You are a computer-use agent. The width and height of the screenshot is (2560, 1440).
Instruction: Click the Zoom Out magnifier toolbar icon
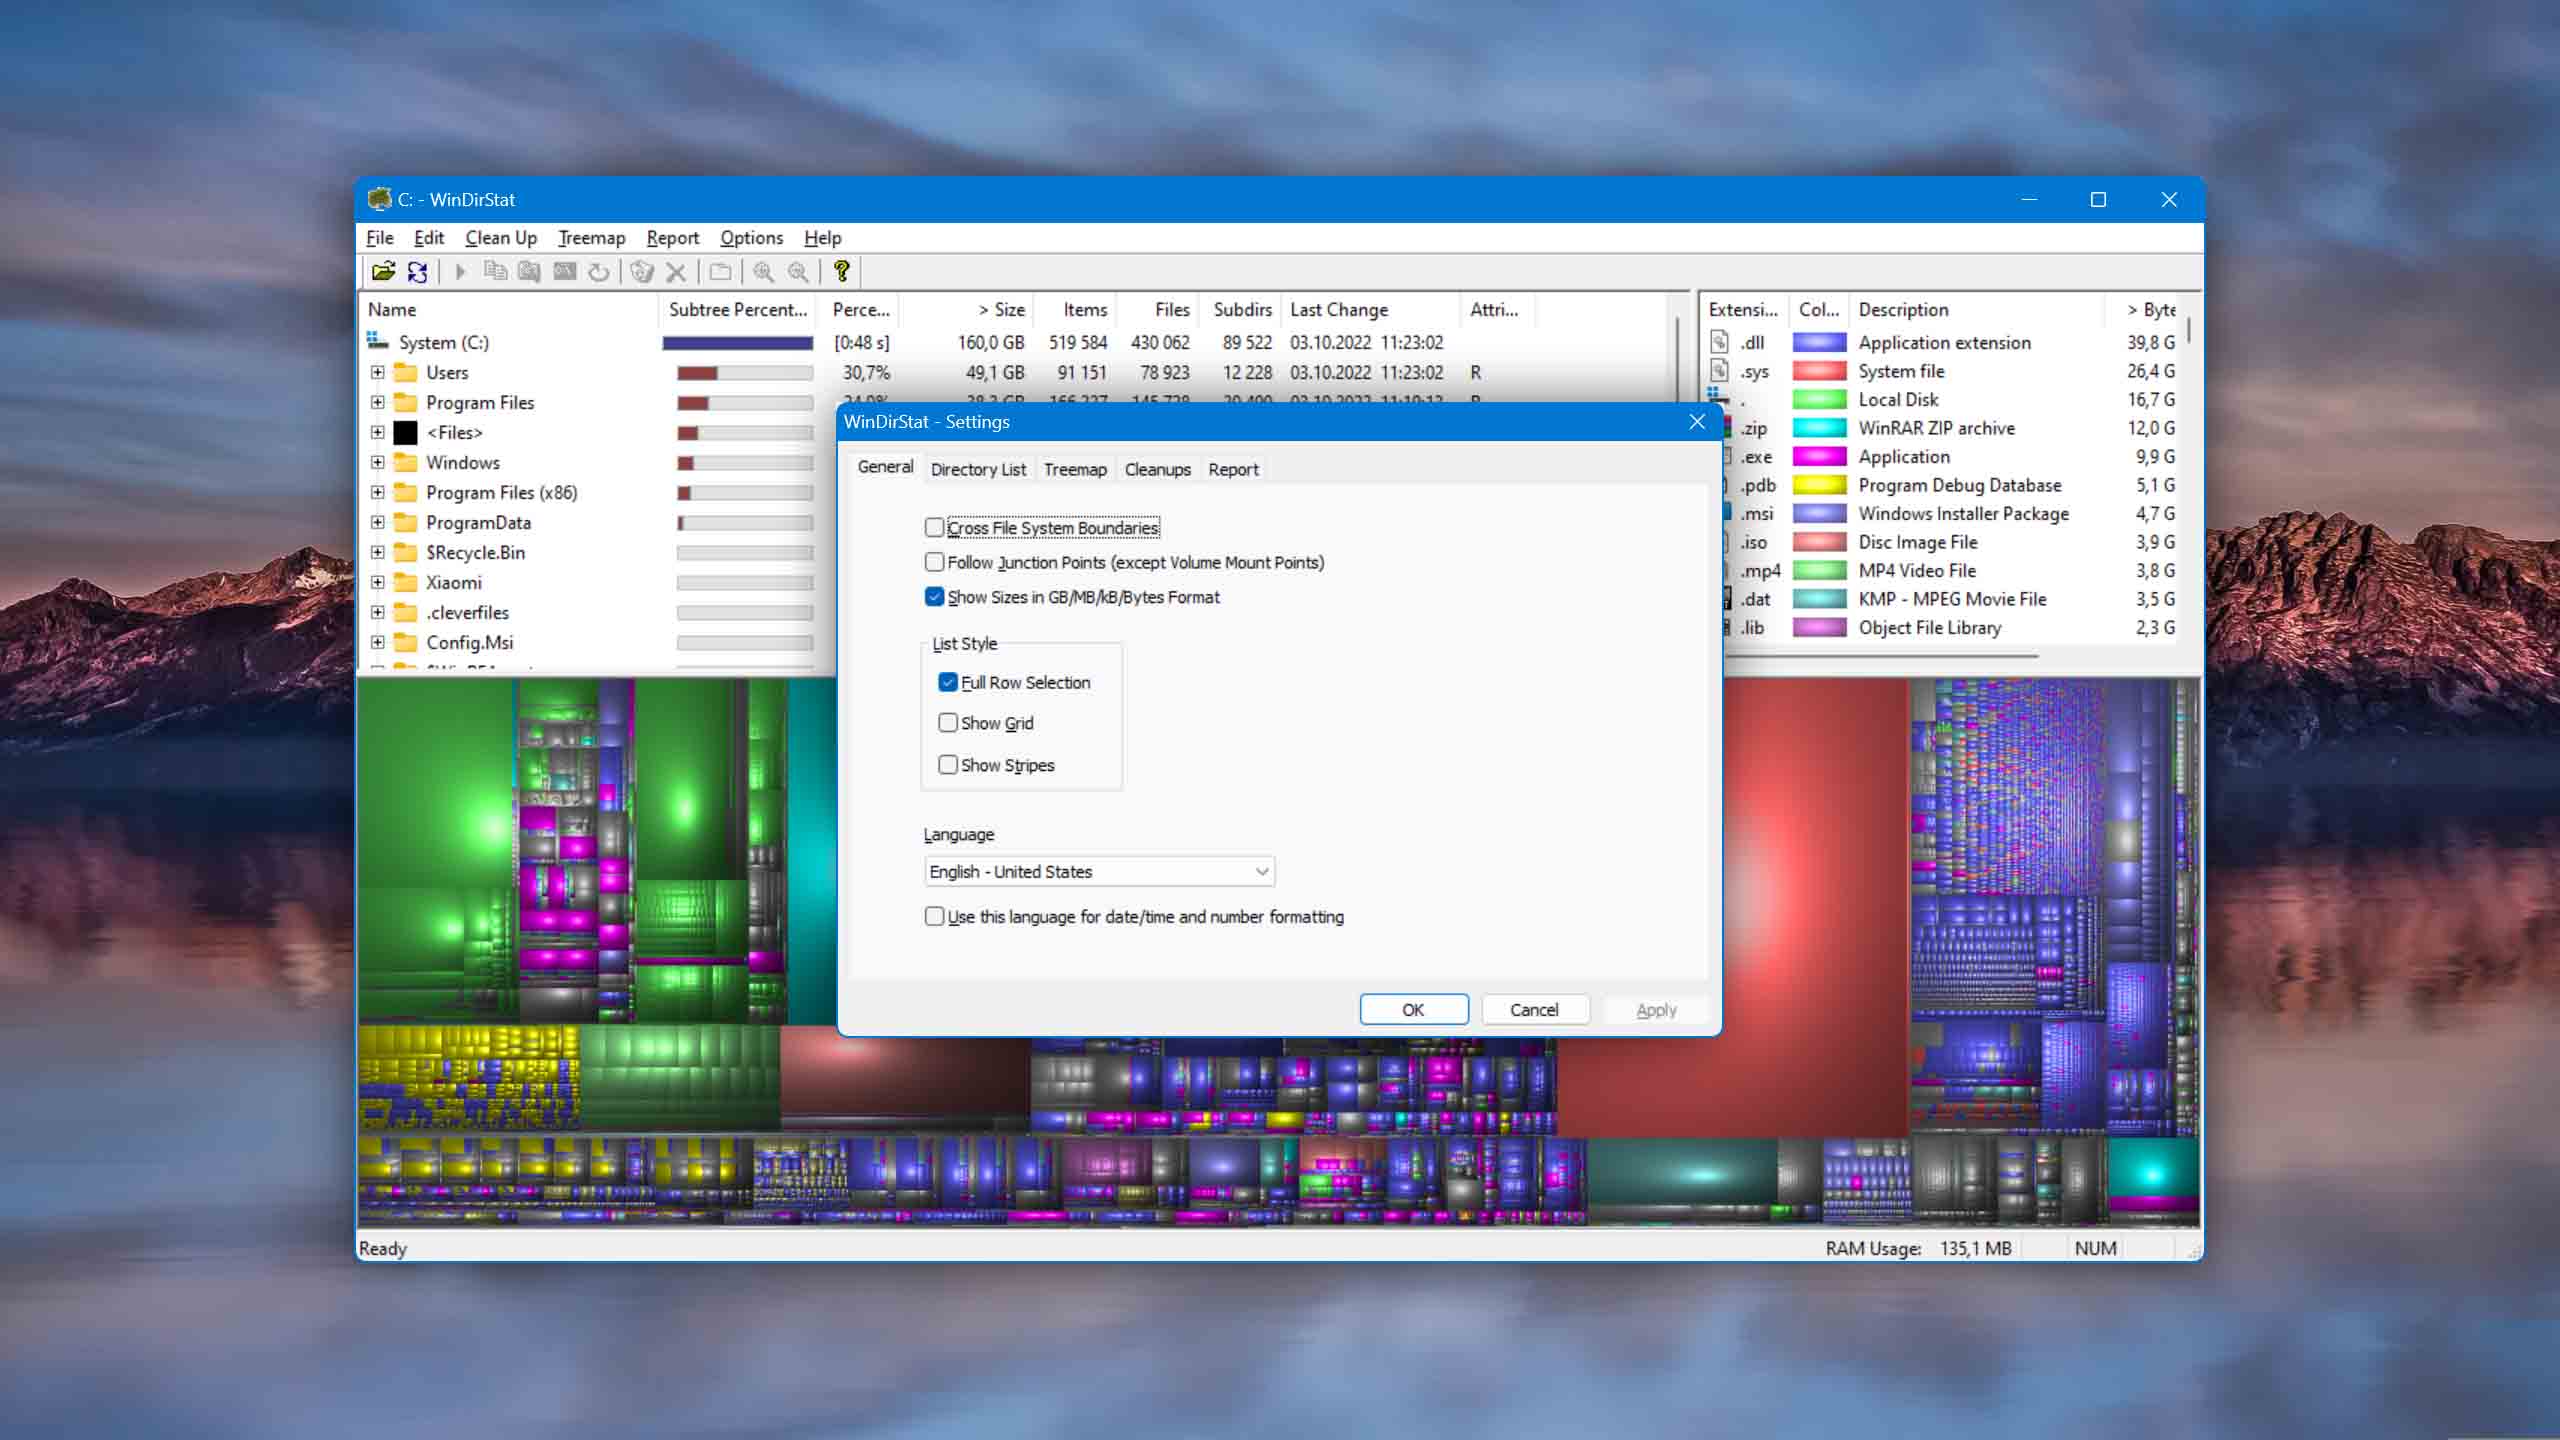(x=798, y=271)
